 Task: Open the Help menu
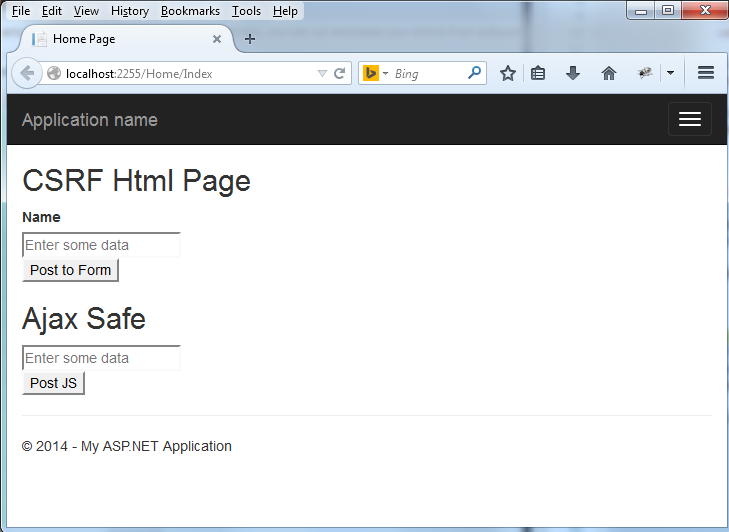pyautogui.click(x=285, y=11)
